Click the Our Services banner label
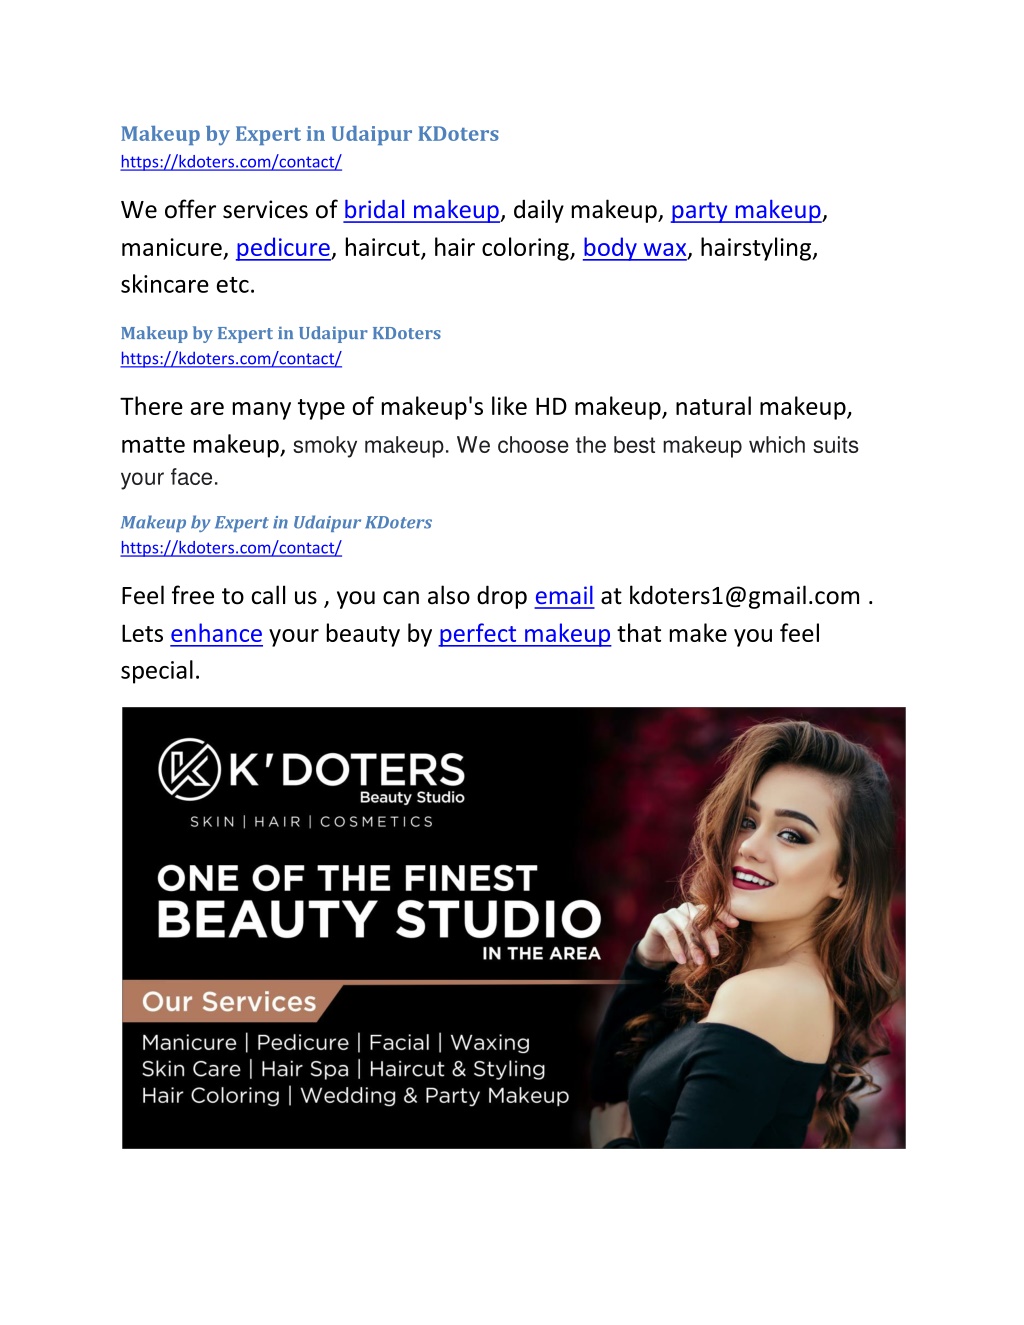Image resolution: width=1024 pixels, height=1325 pixels. [x=229, y=1002]
